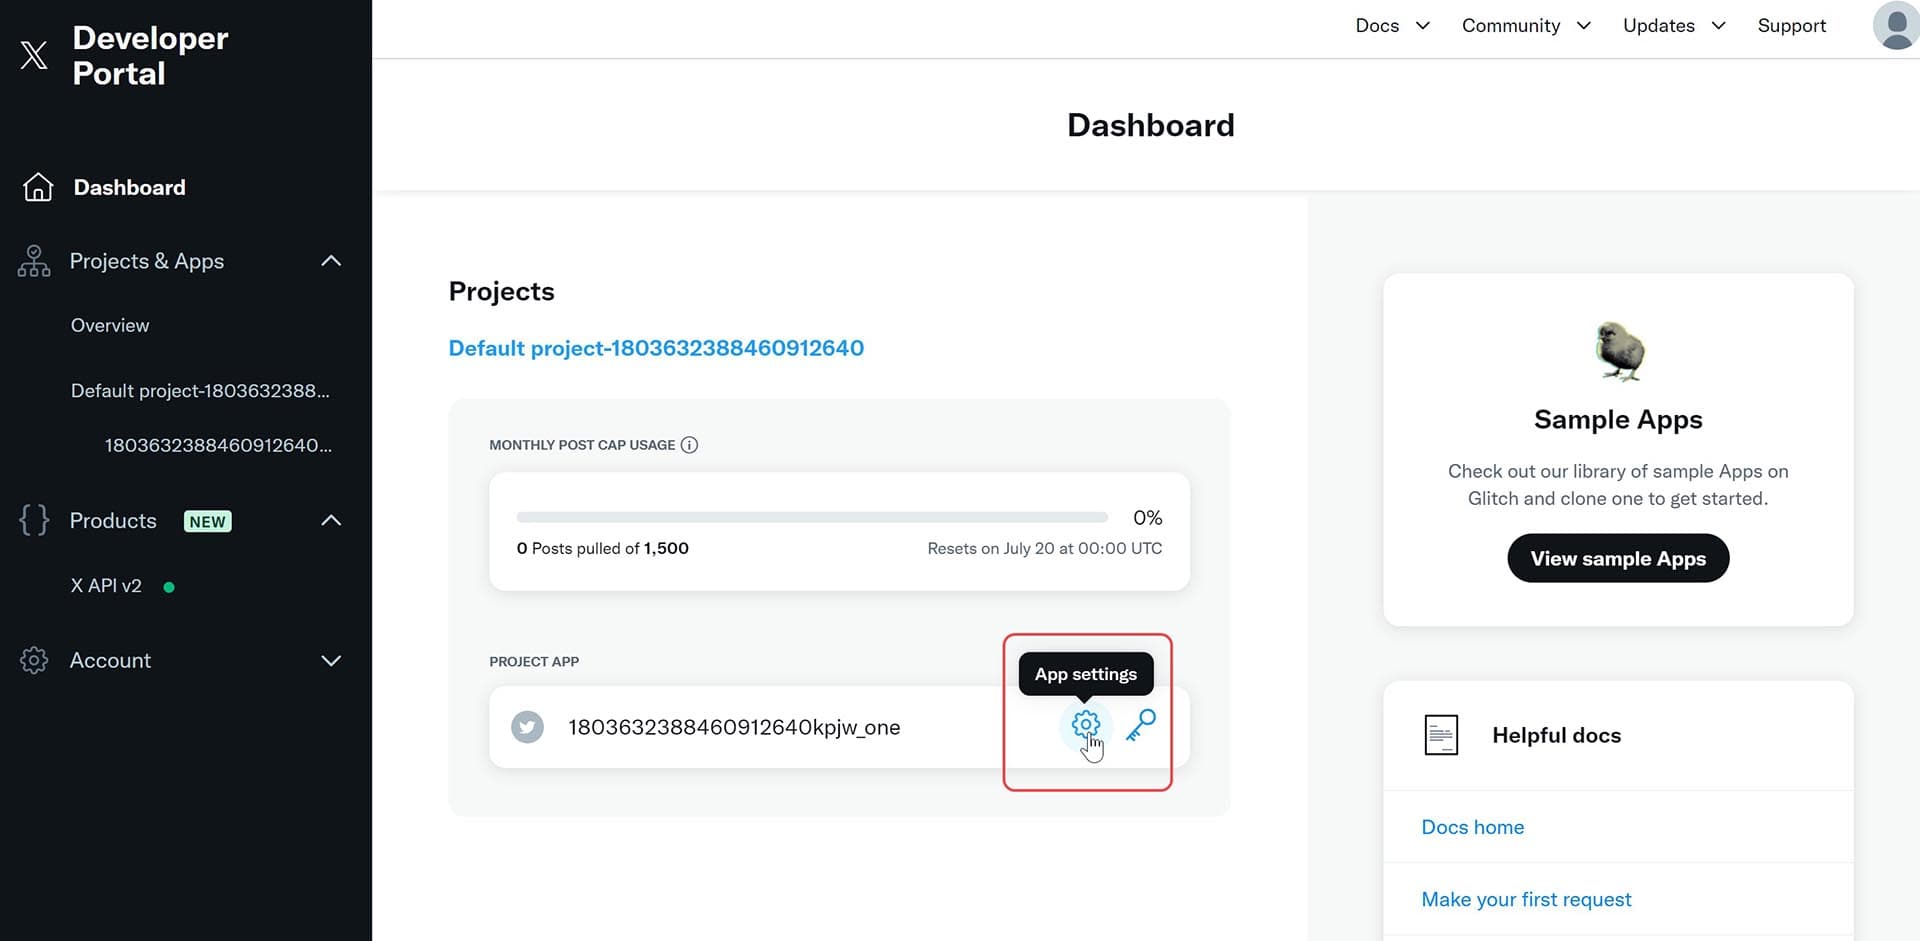Open the user profile avatar
The height and width of the screenshot is (941, 1920).
1895,26
